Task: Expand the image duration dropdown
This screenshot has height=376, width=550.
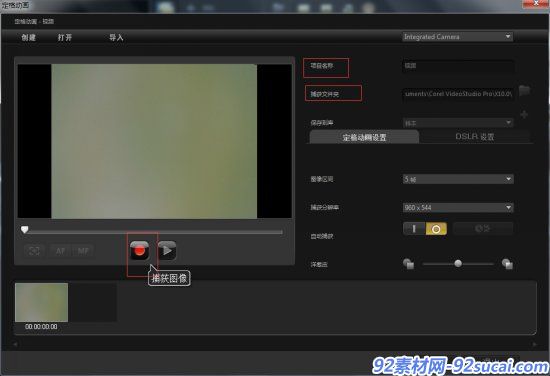Action: [x=458, y=179]
